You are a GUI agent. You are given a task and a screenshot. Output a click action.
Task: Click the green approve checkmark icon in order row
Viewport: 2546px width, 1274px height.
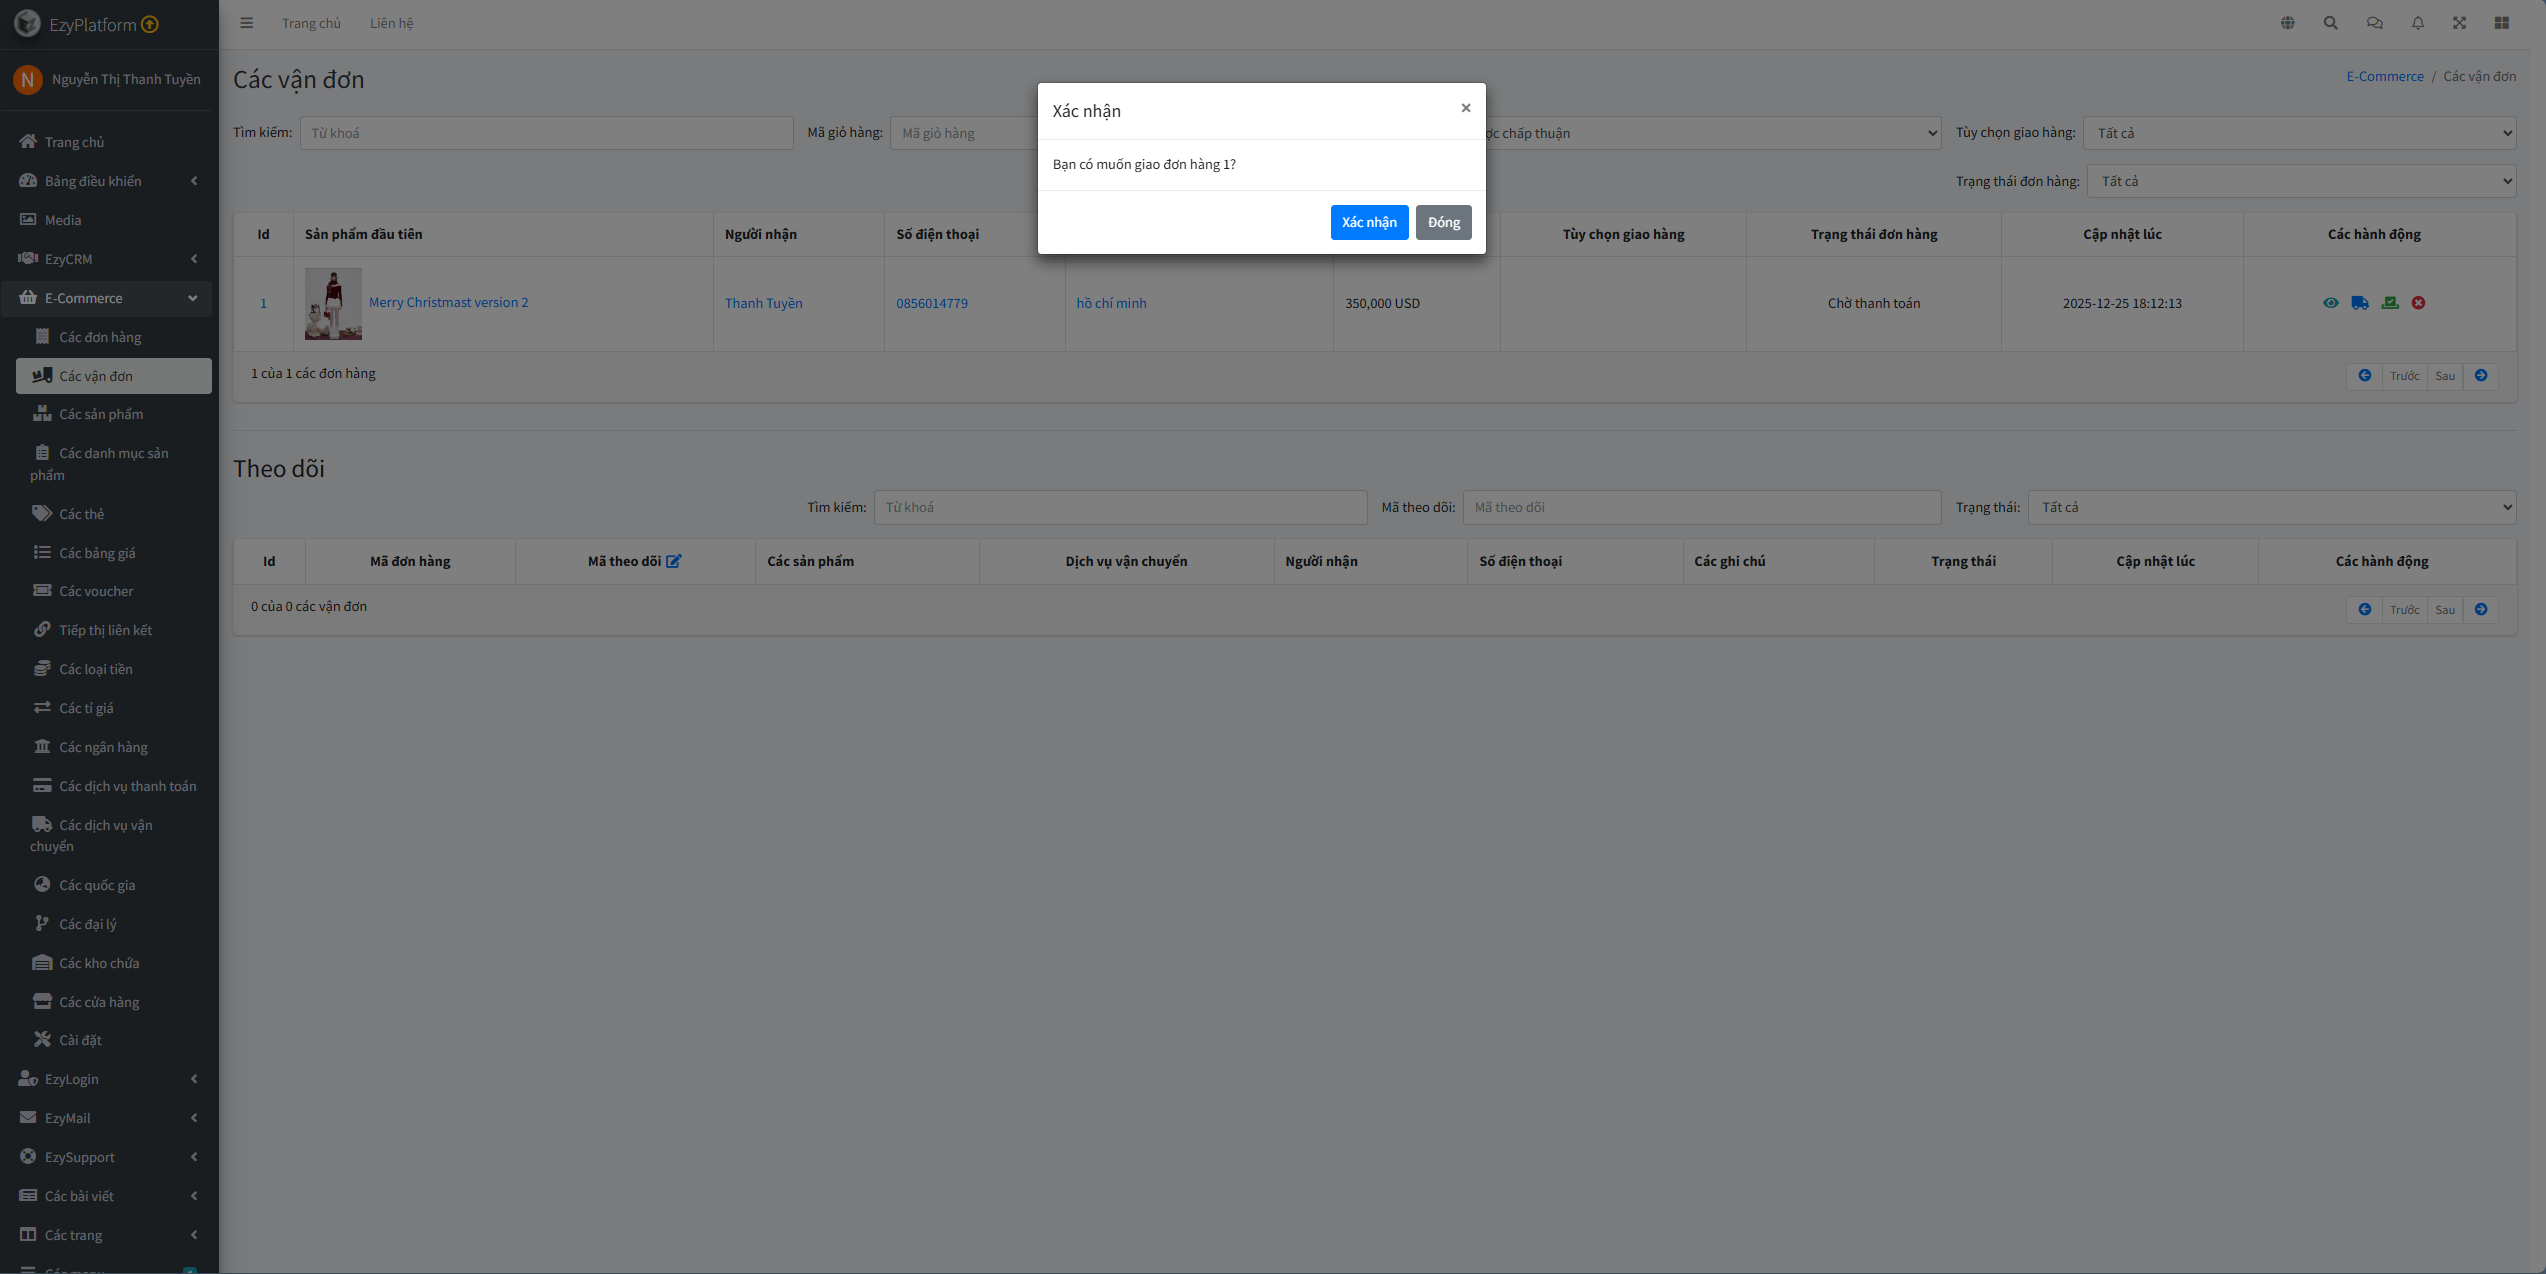pyautogui.click(x=2390, y=303)
